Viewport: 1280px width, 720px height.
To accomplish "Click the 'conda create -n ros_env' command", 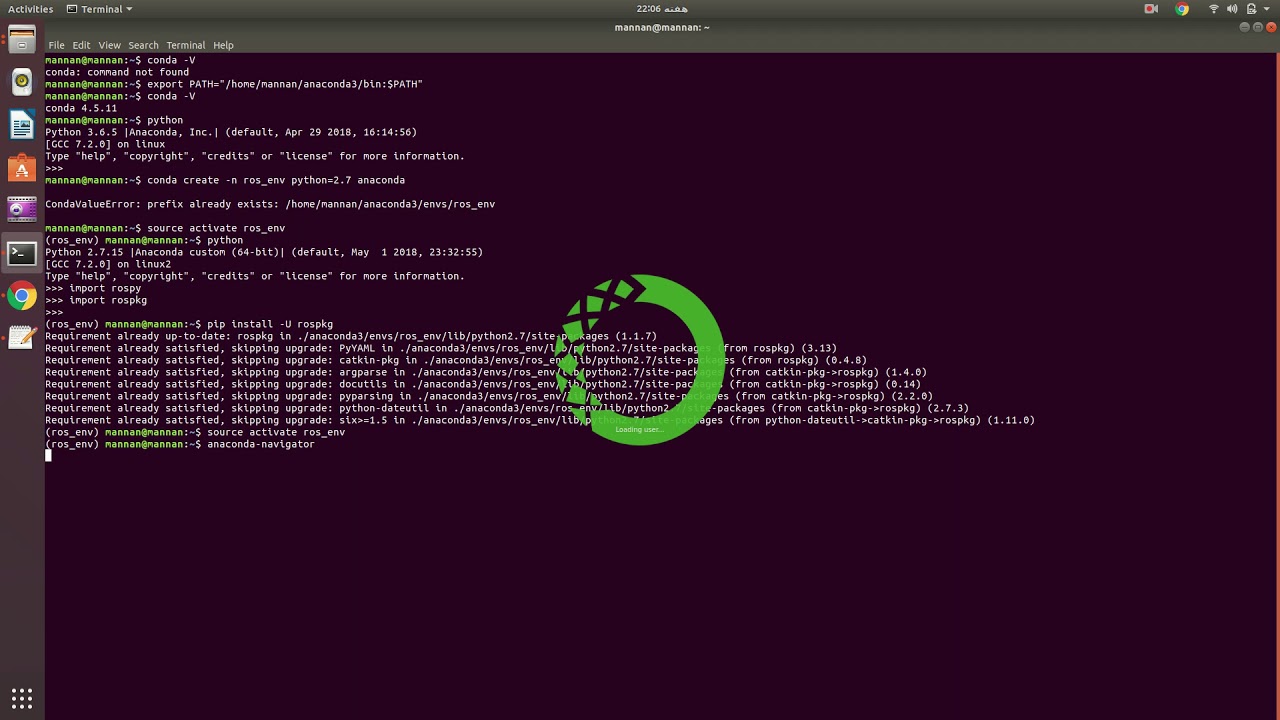I will (x=276, y=180).
